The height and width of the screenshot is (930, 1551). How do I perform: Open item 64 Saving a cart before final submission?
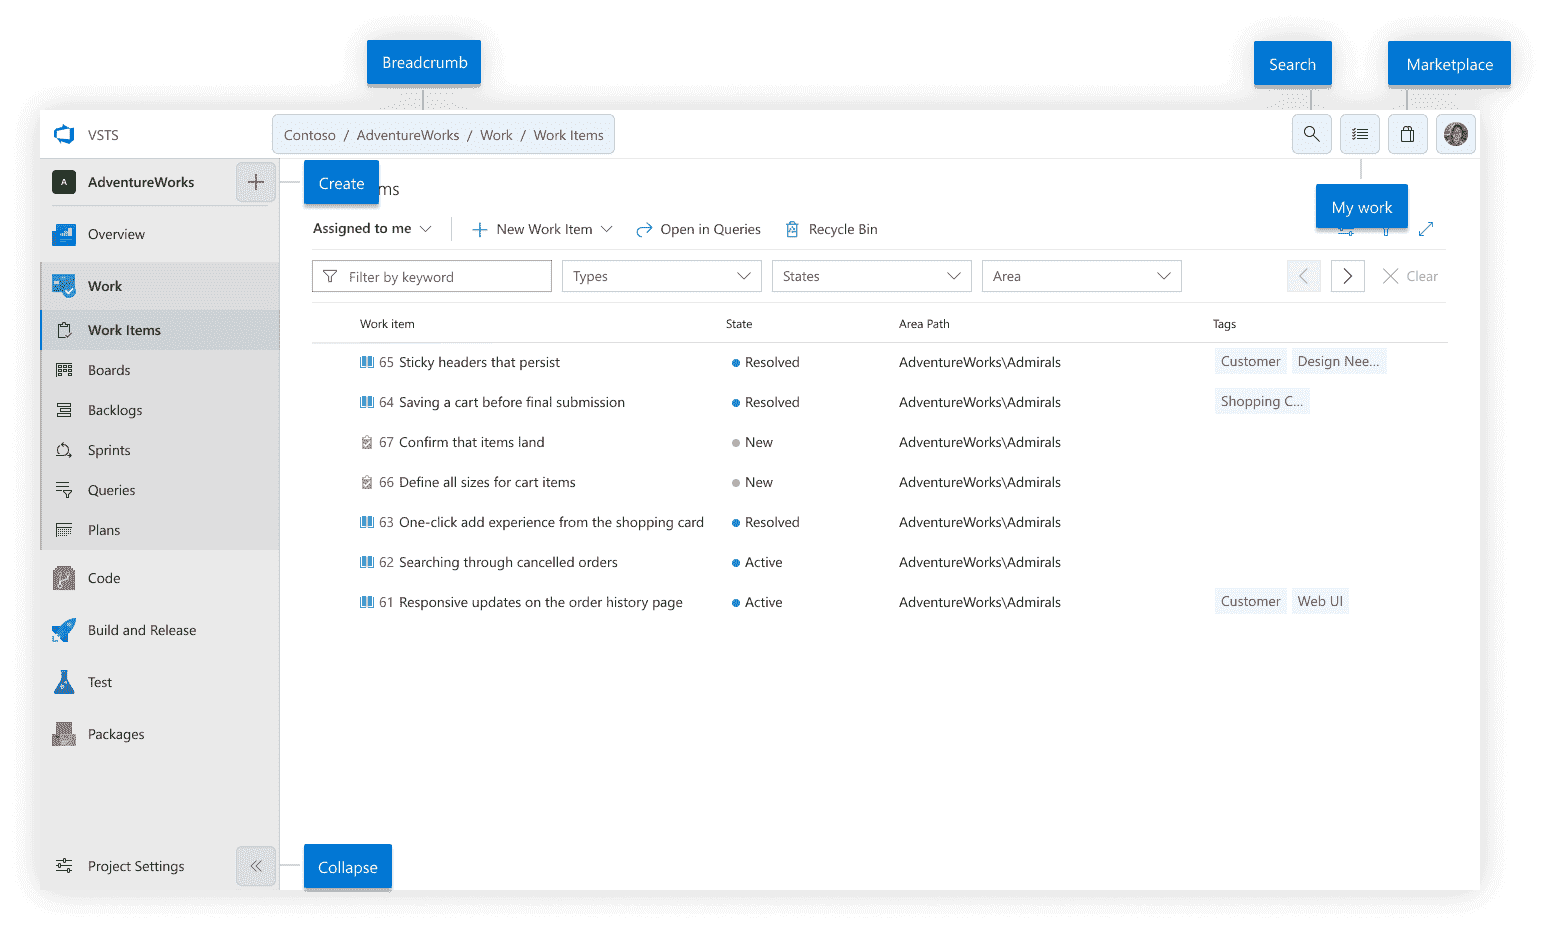coord(512,402)
